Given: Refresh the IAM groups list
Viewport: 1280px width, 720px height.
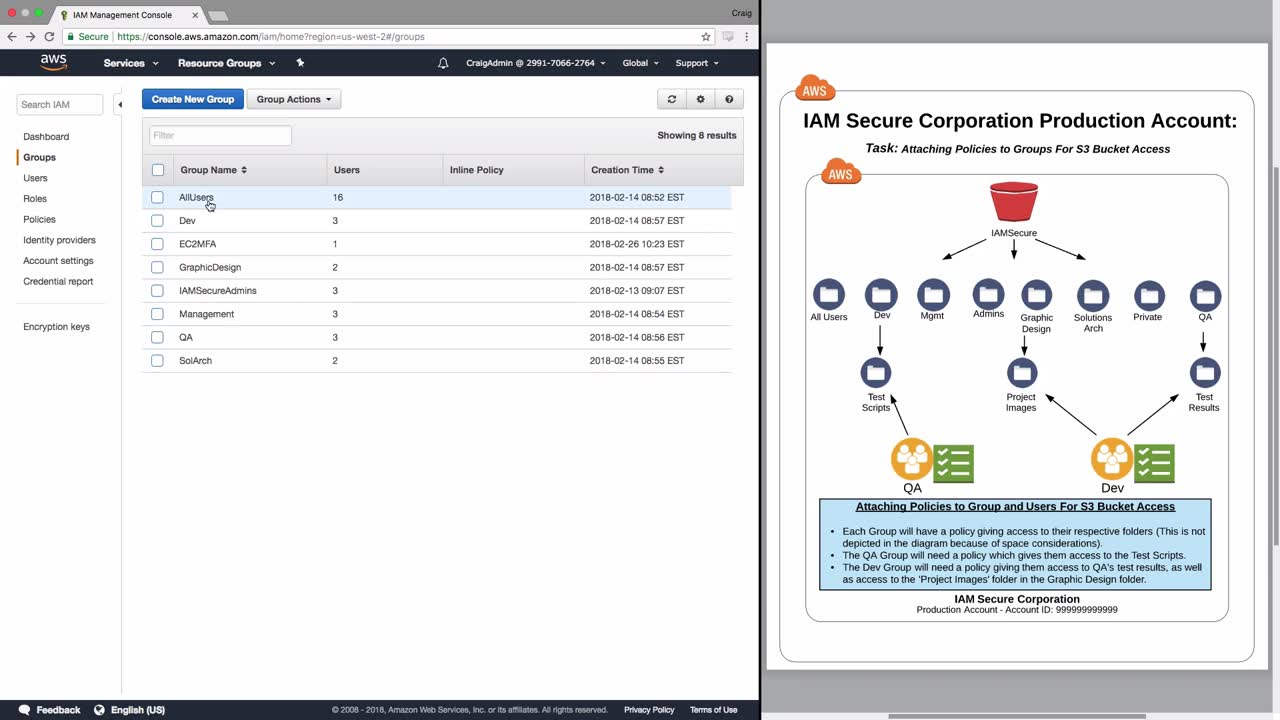Looking at the screenshot, I should click(x=671, y=99).
